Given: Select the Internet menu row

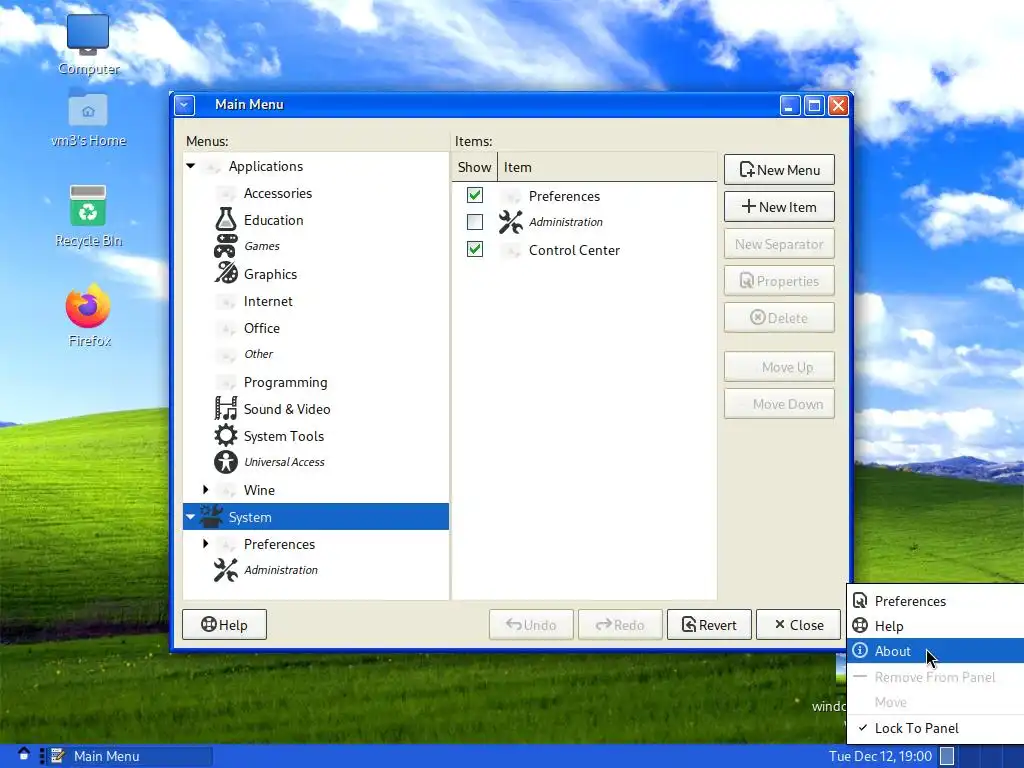Looking at the screenshot, I should tap(316, 301).
